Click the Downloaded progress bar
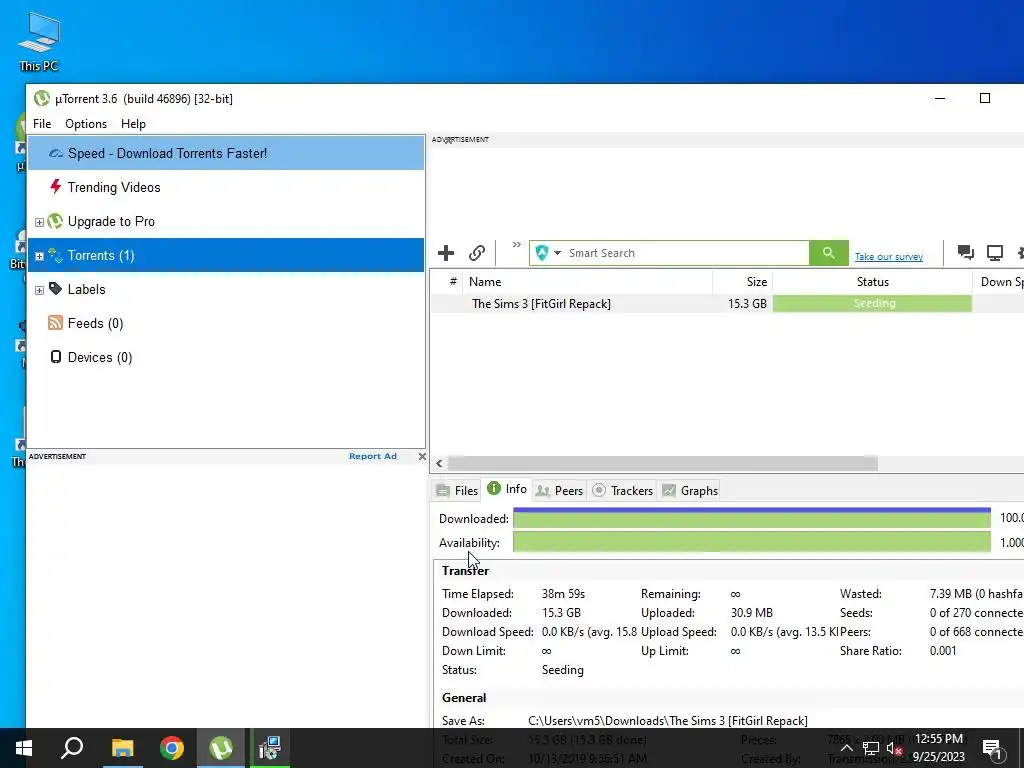 (x=752, y=518)
